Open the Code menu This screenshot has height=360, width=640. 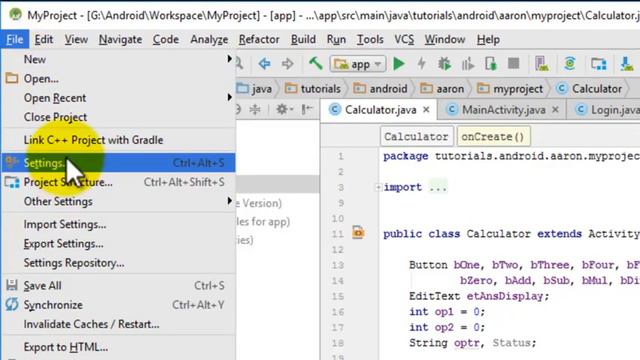[166, 40]
